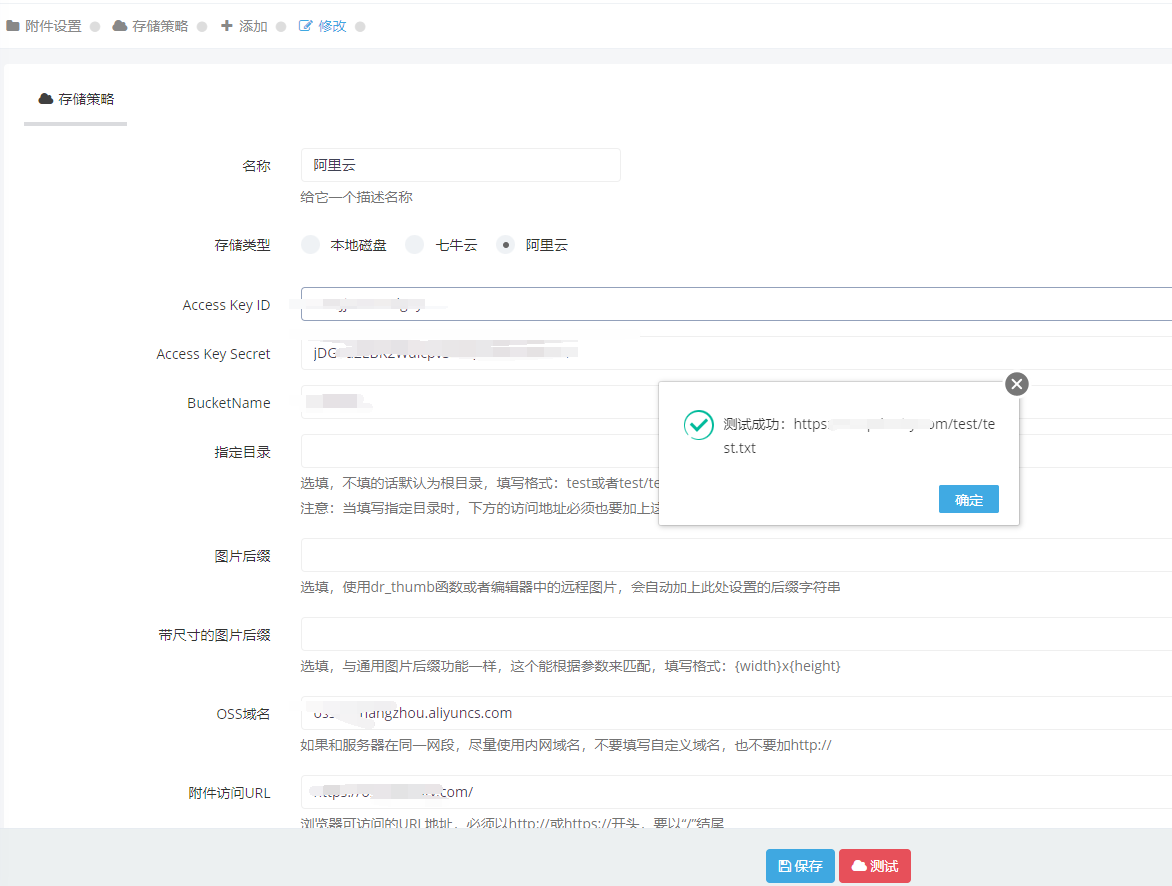1172x886 pixels.
Task: Save settings with 保存 button
Action: (800, 866)
